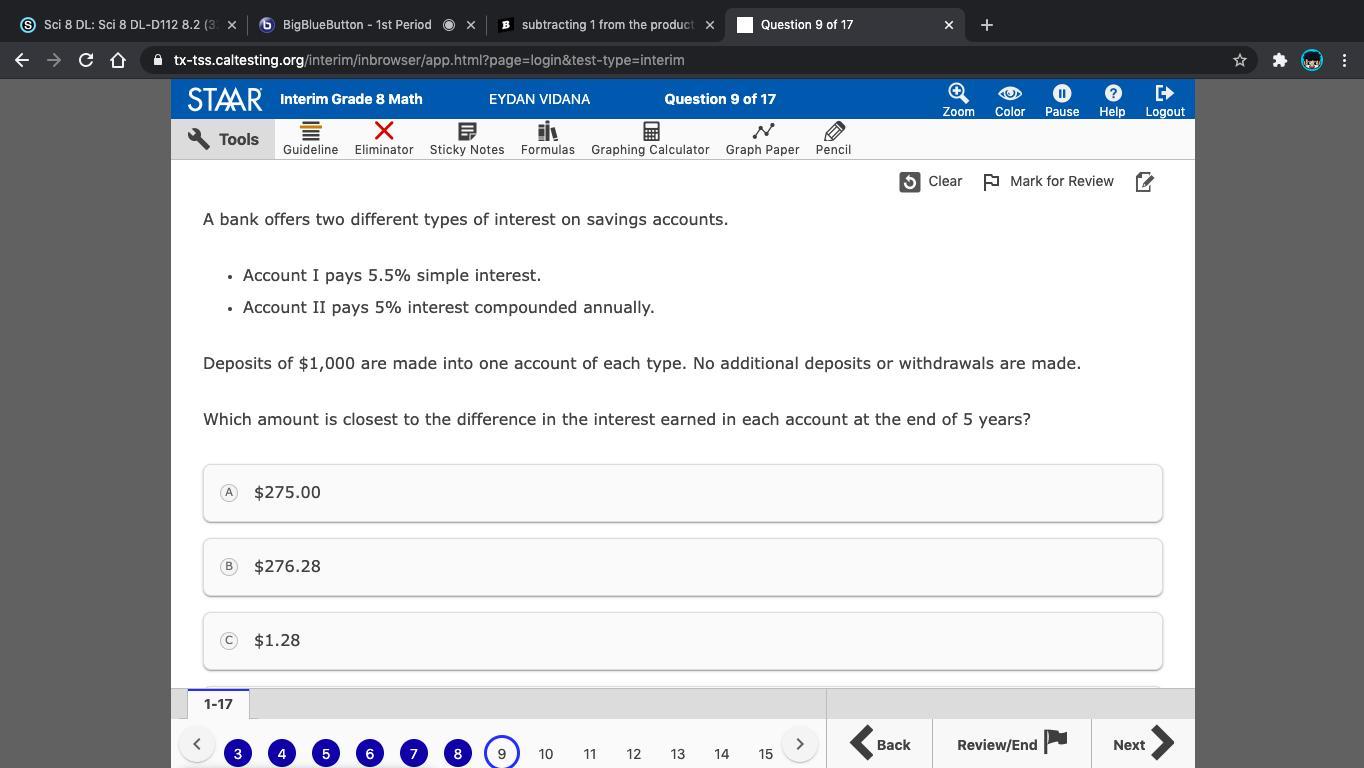Click the Zoom magnifier icon
1364x768 pixels.
pos(958,94)
